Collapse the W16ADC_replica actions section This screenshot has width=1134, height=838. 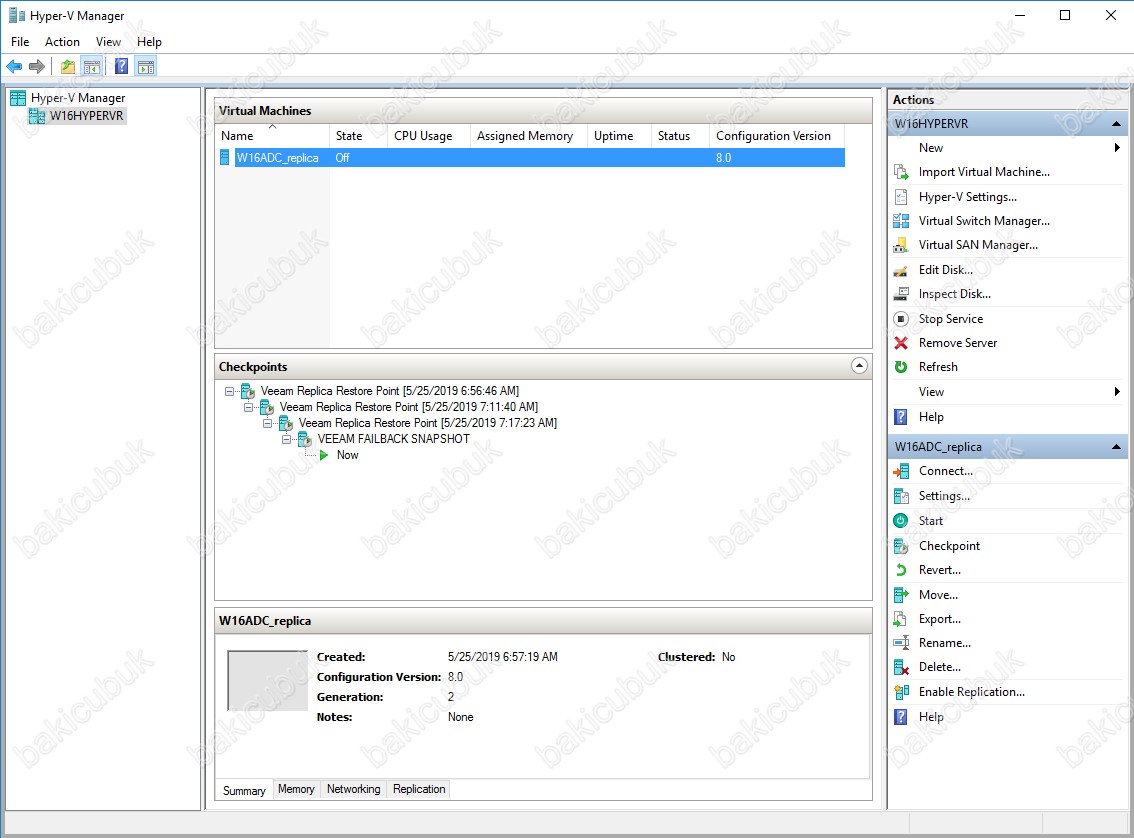pyautogui.click(x=1117, y=447)
